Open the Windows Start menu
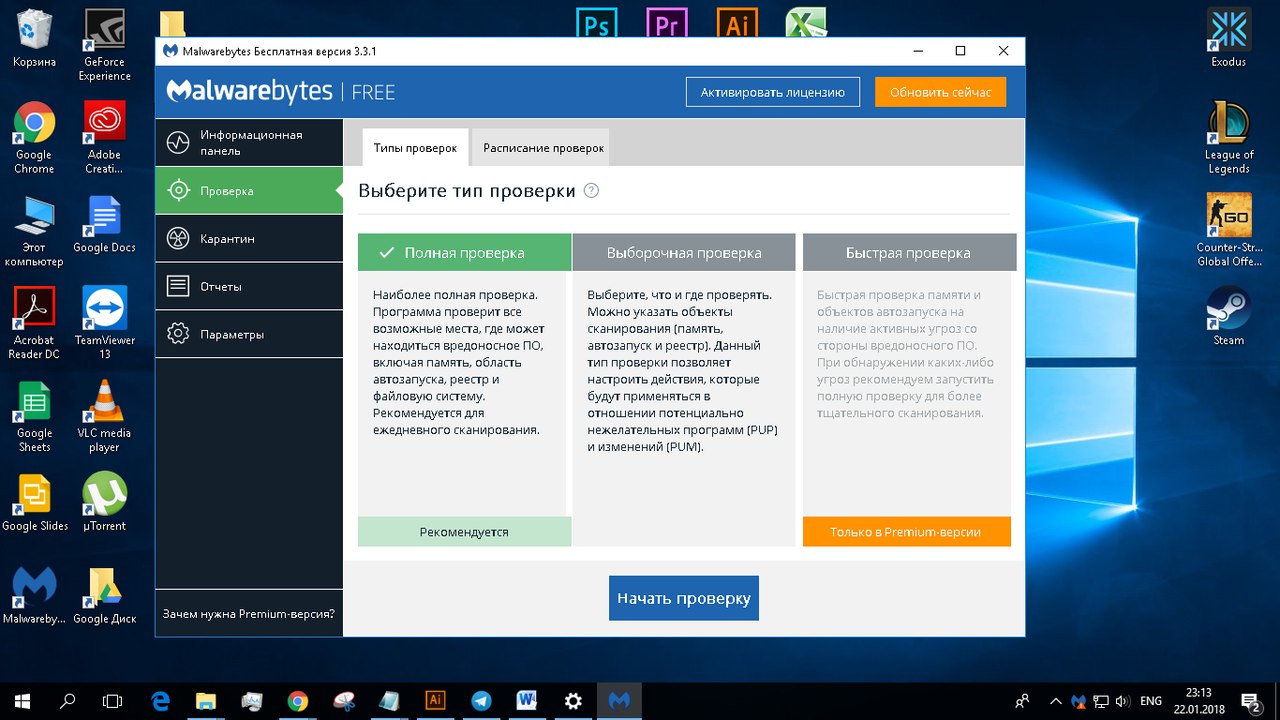Viewport: 1280px width, 720px height. click(23, 701)
